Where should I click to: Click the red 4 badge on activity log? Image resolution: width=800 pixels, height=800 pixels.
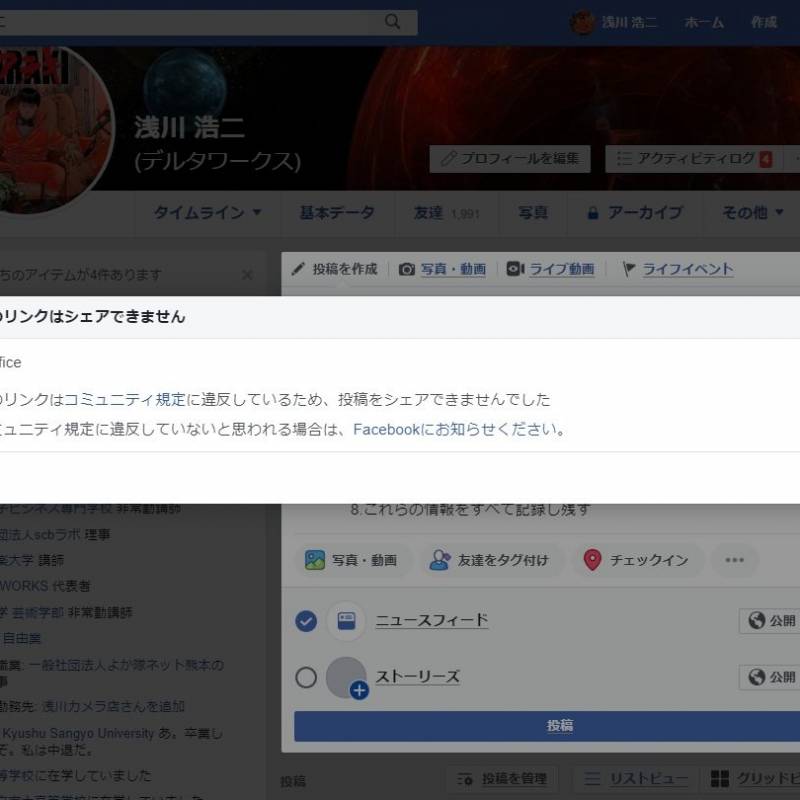point(765,159)
